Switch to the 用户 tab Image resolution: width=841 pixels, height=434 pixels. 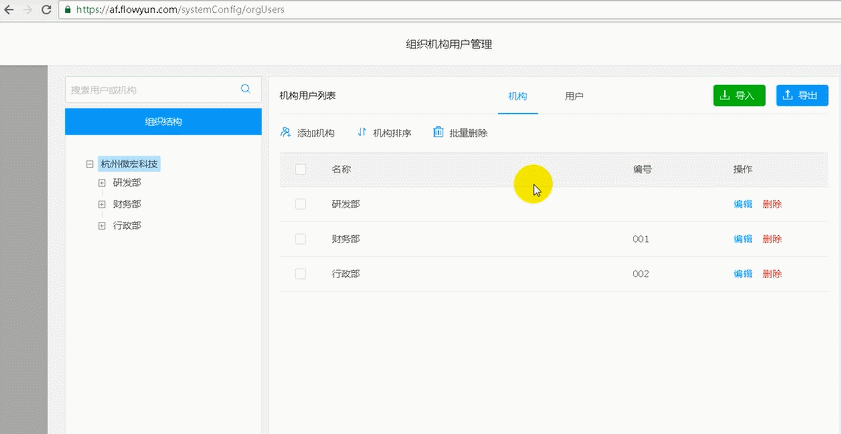(574, 97)
